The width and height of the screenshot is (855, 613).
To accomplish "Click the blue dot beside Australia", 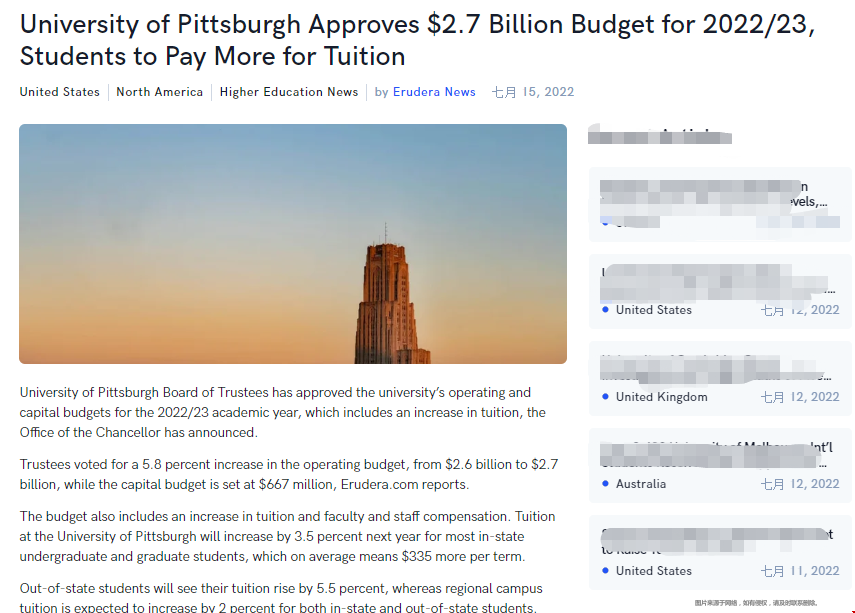I will (x=606, y=484).
